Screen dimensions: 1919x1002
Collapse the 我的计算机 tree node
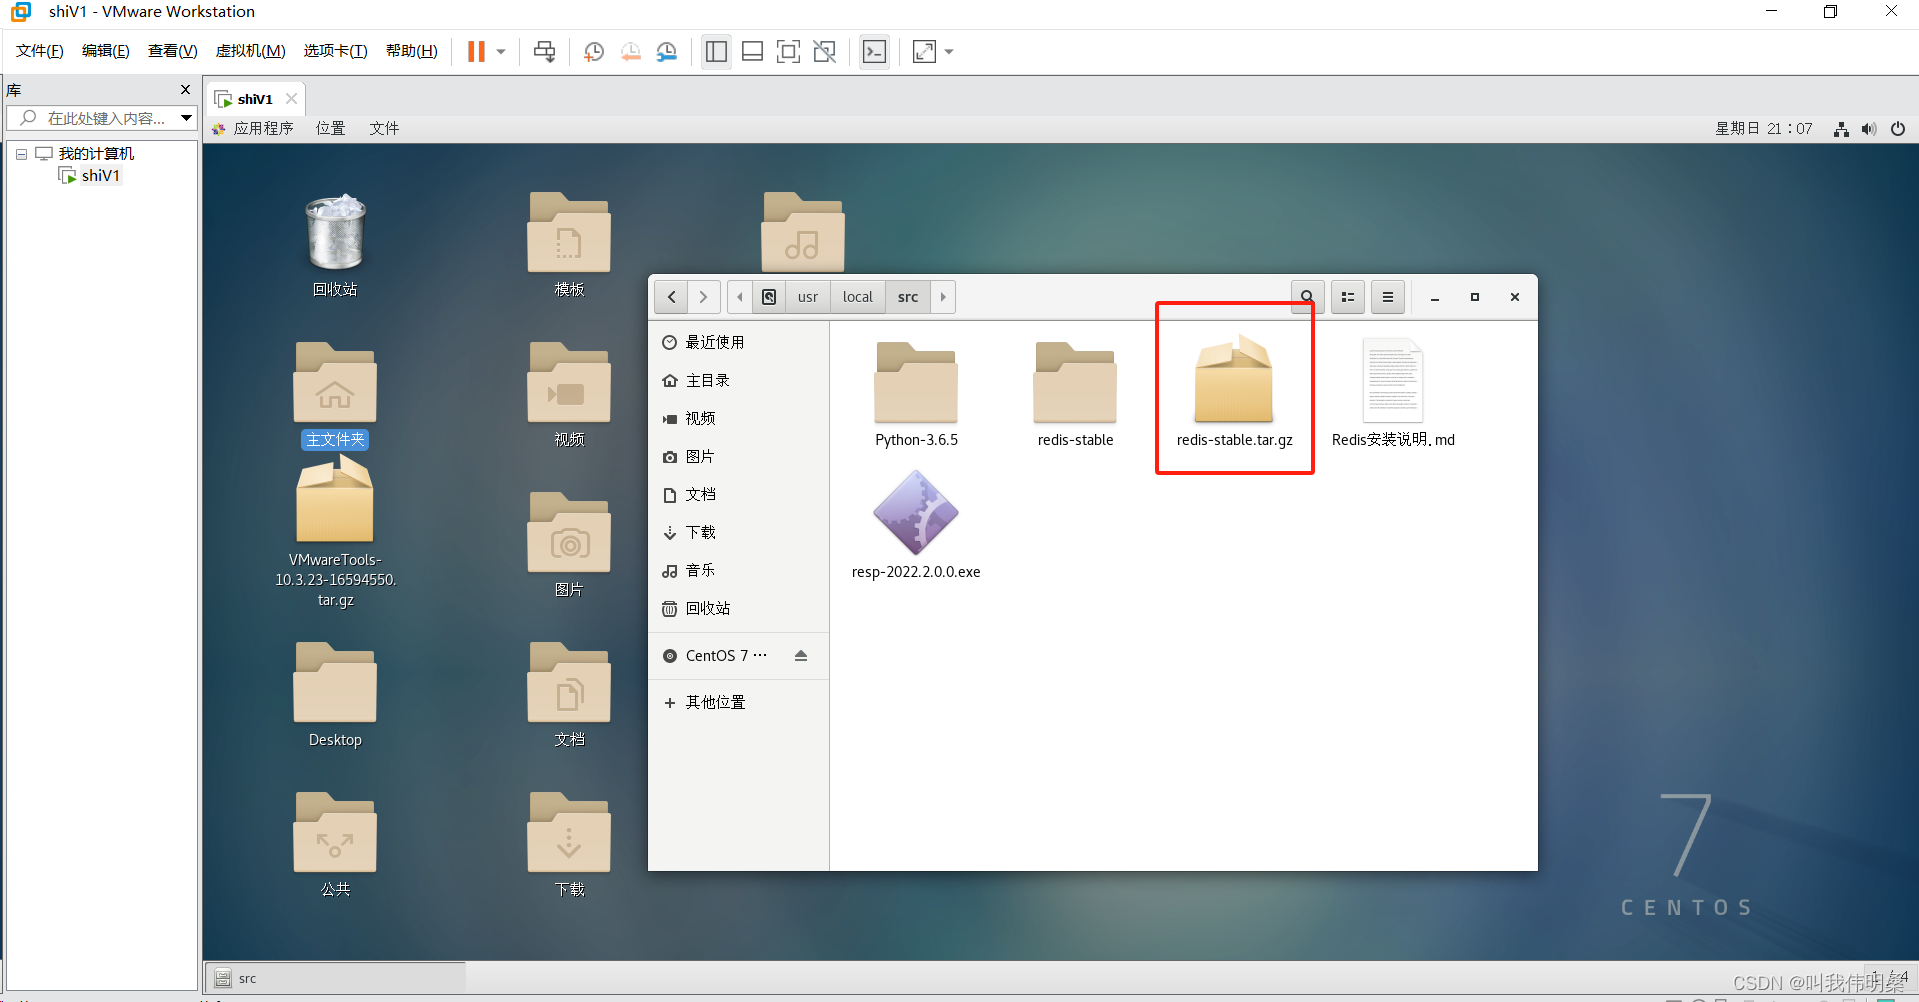(x=21, y=154)
